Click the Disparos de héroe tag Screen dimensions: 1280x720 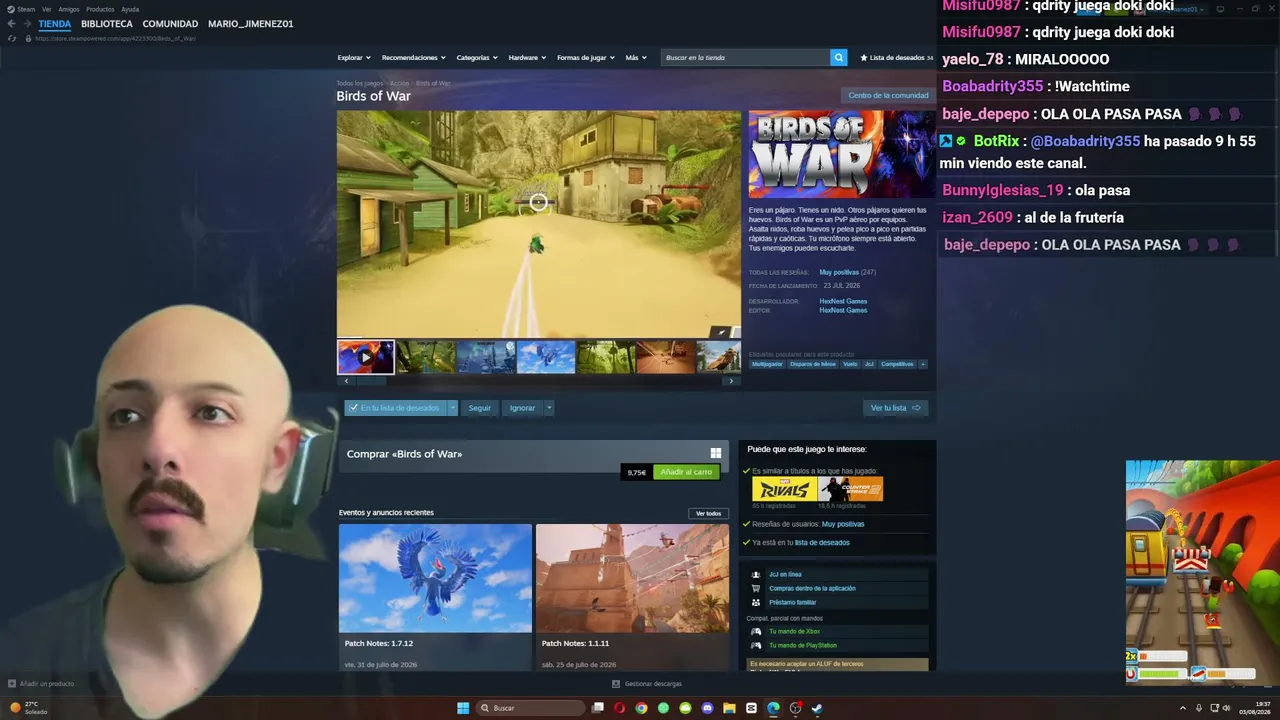(x=813, y=364)
